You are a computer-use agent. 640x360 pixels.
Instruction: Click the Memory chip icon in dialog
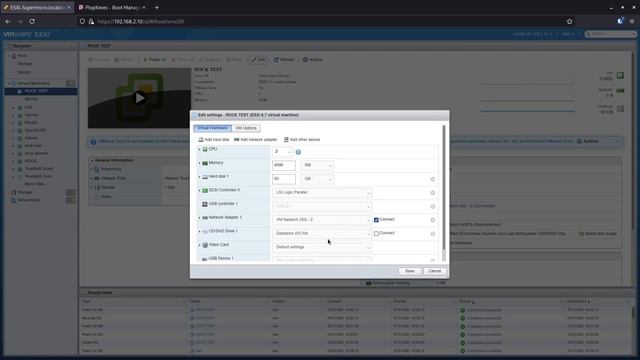coord(205,163)
